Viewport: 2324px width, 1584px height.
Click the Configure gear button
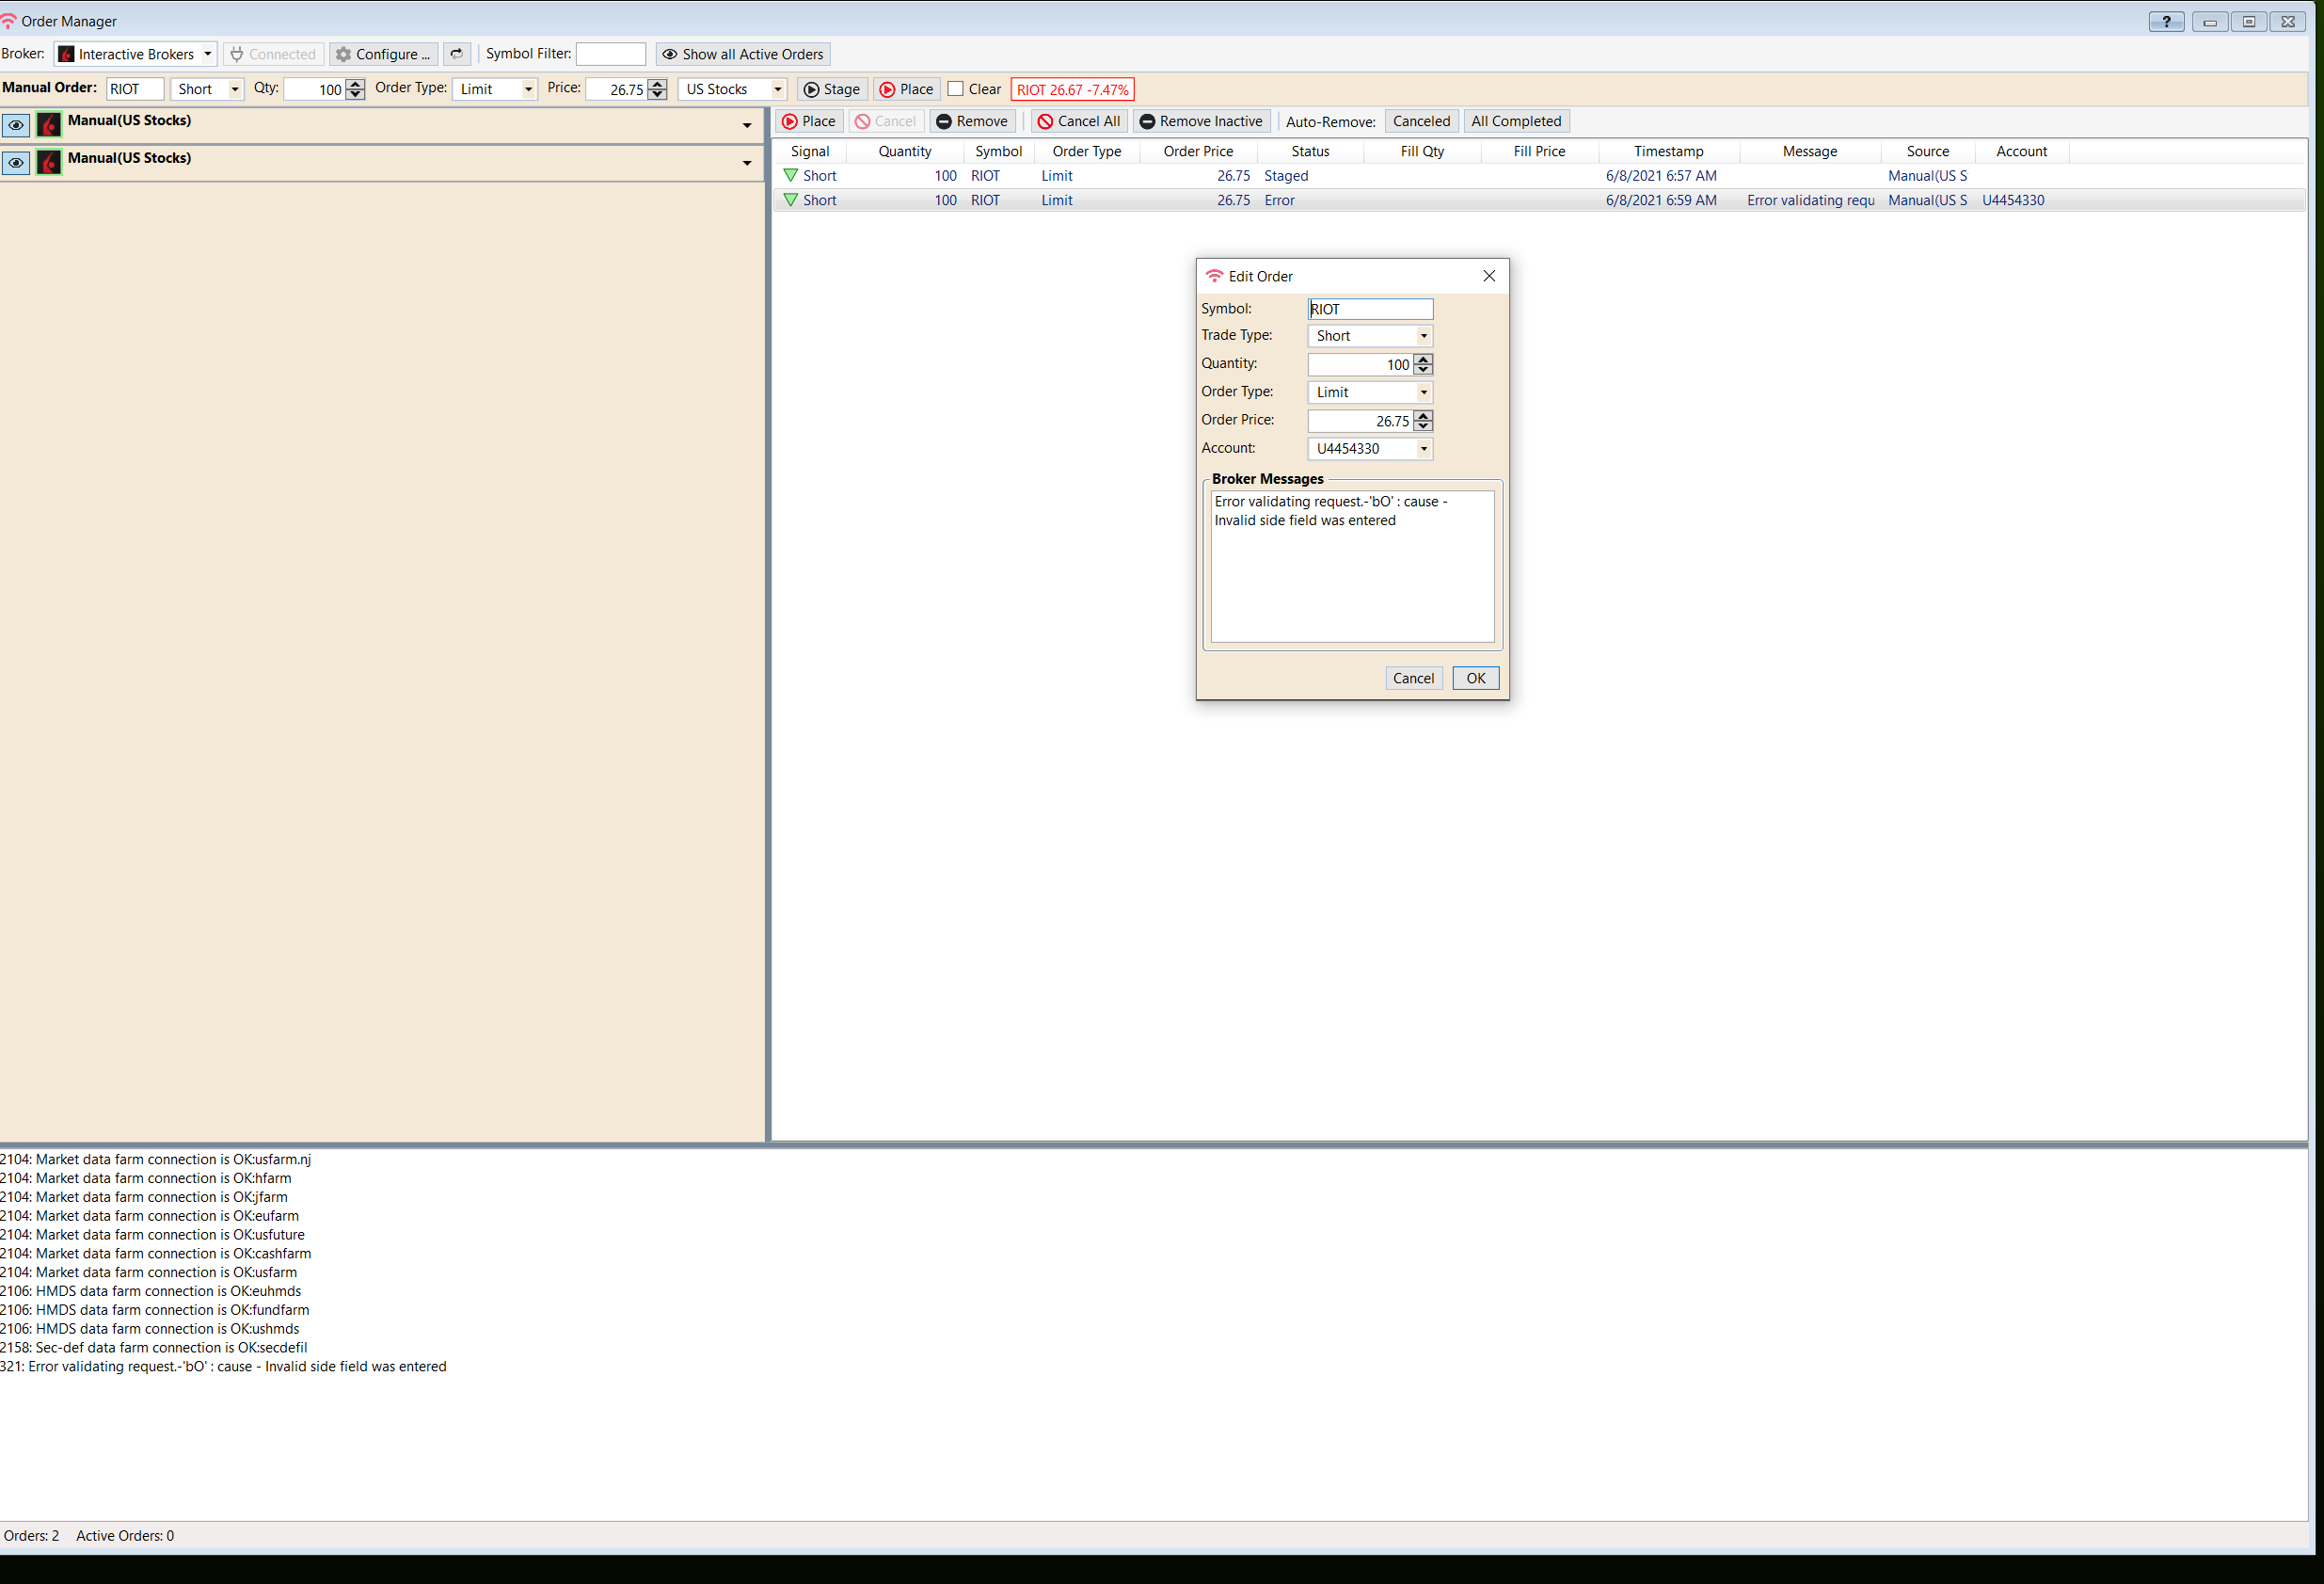[x=384, y=54]
